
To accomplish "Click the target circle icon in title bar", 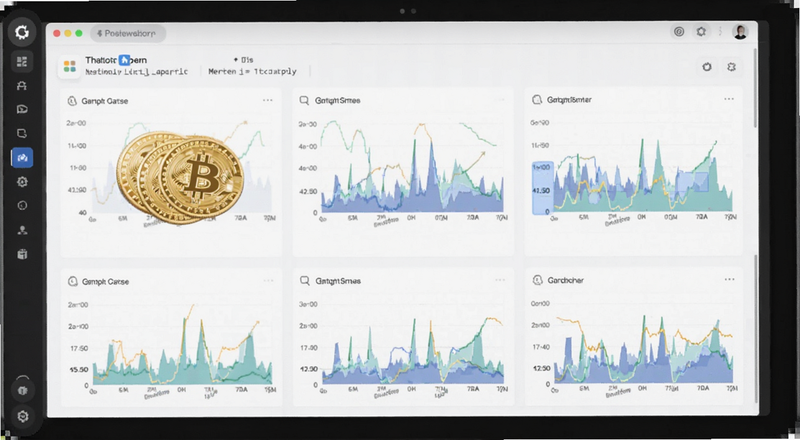I will point(679,32).
